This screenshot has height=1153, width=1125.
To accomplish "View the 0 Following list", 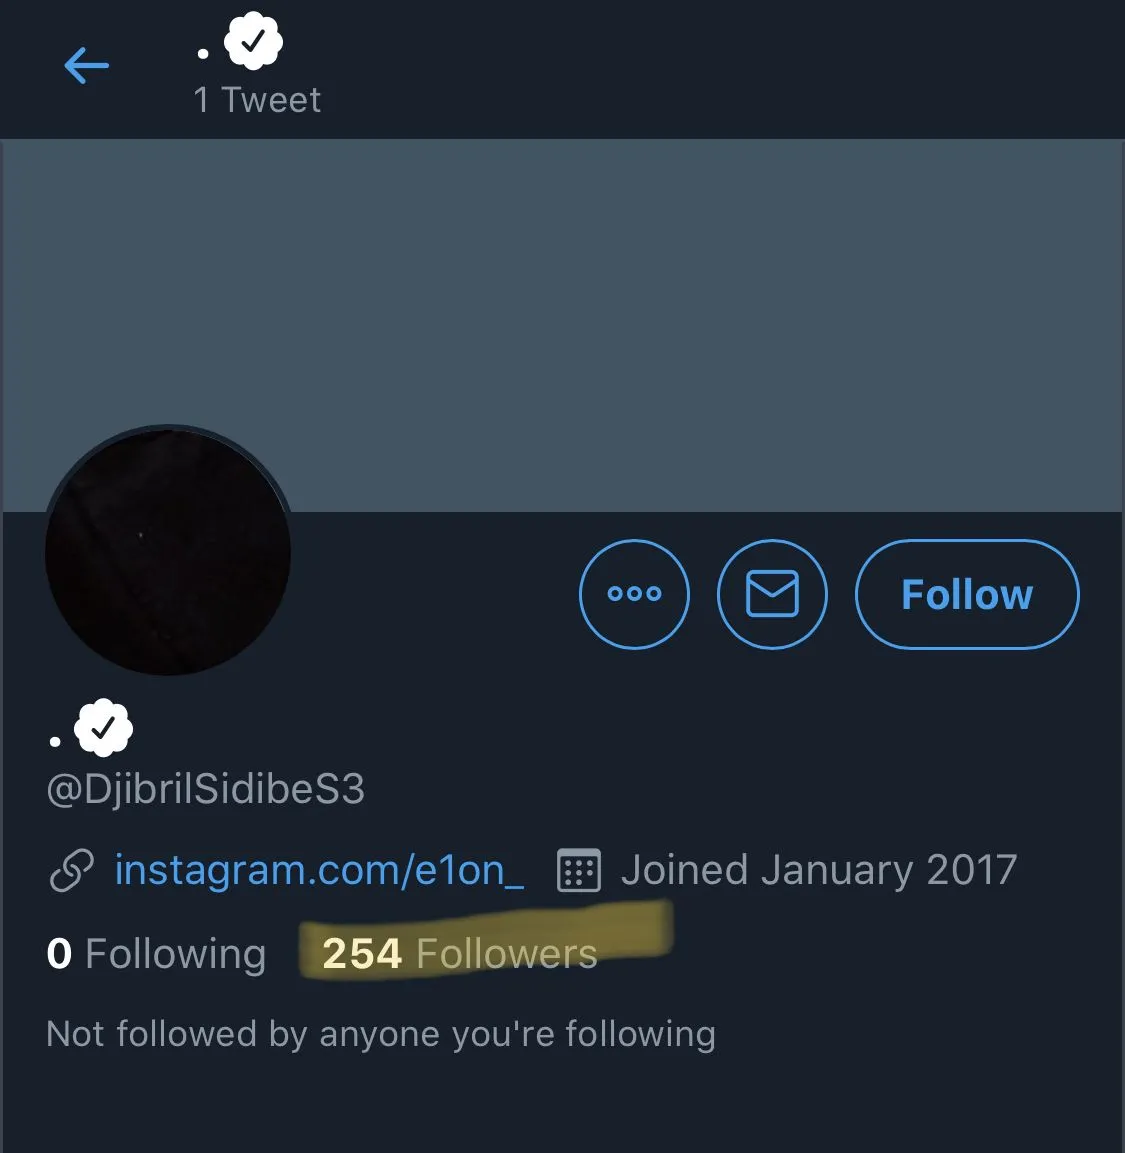I will (x=156, y=953).
